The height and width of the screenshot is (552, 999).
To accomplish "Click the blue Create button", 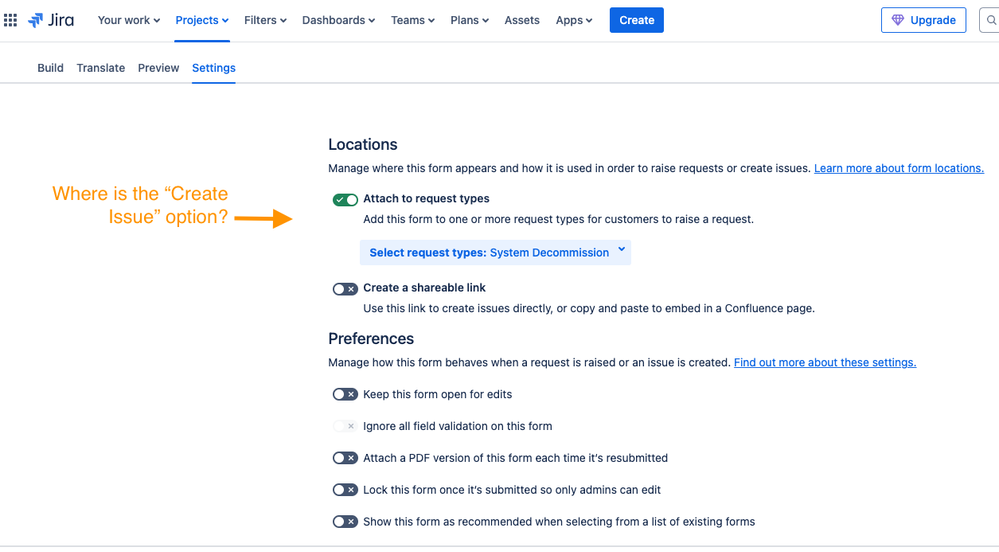I will point(636,20).
